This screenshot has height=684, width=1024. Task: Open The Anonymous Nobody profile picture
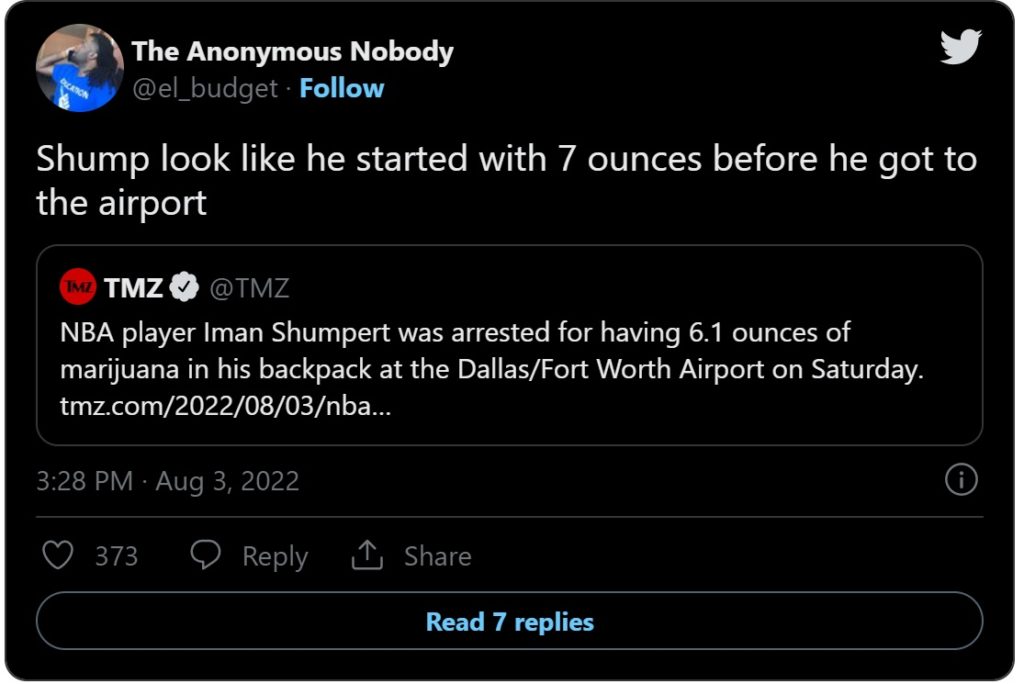[80, 68]
